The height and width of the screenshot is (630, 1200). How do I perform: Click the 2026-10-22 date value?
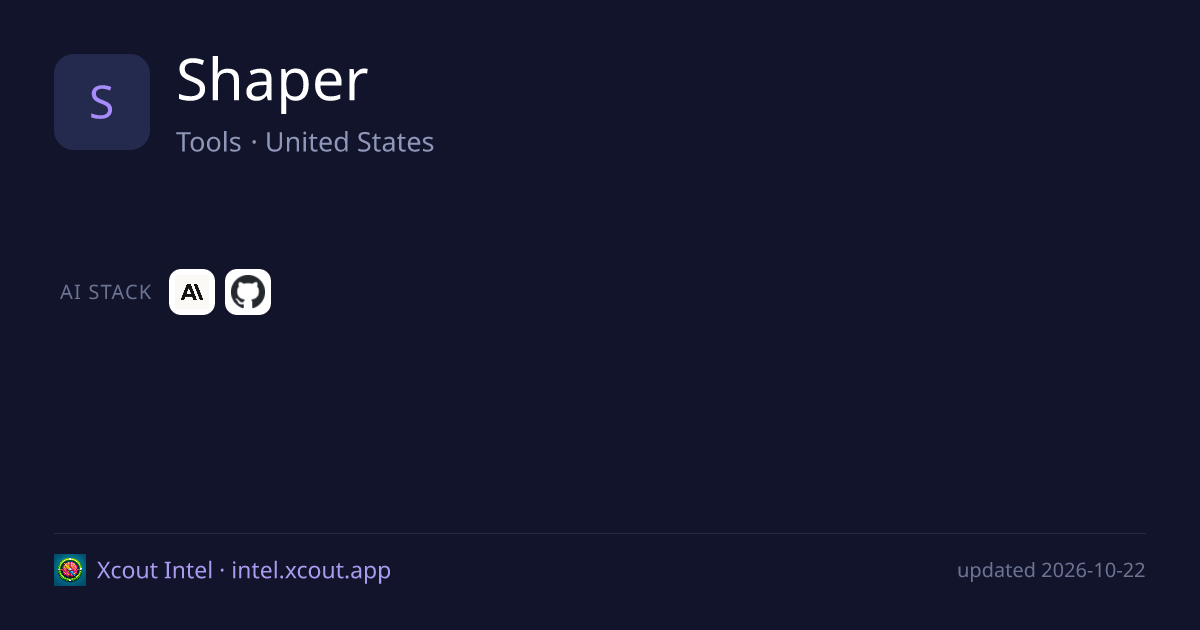(1093, 570)
